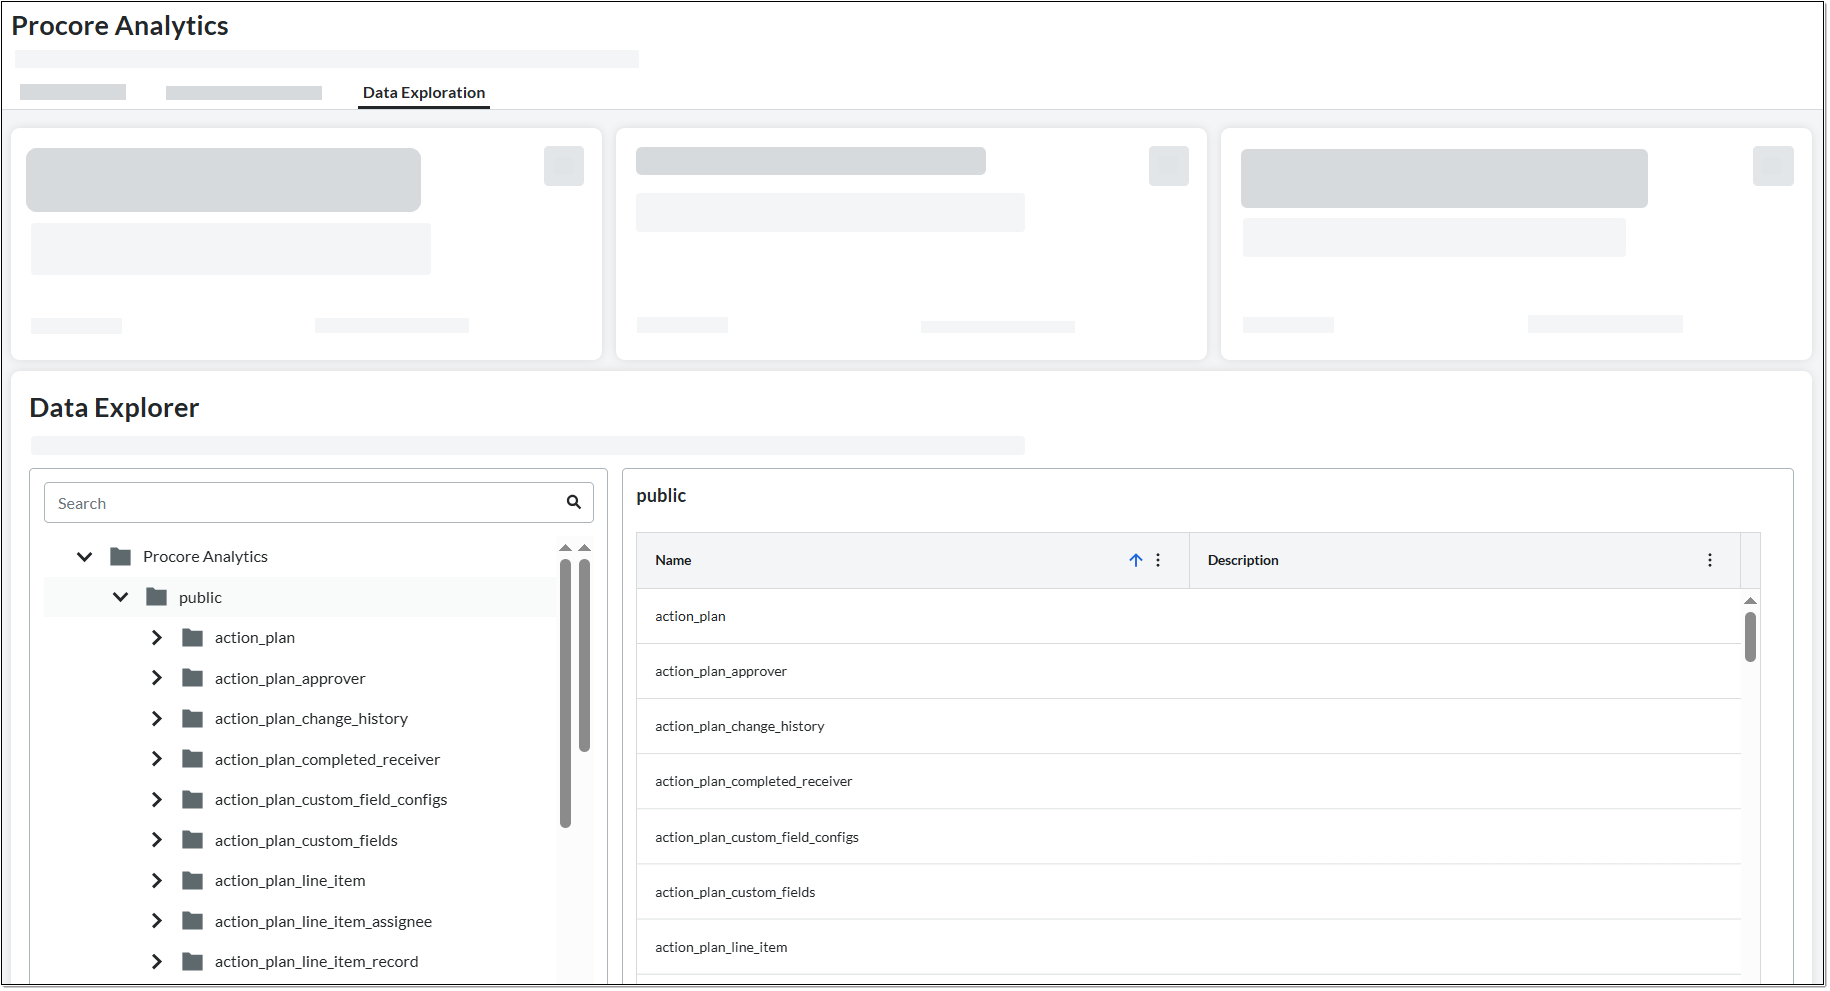This screenshot has height=991, width=1830.
Task: Click the ascending sort arrow in Name column
Action: [1136, 560]
